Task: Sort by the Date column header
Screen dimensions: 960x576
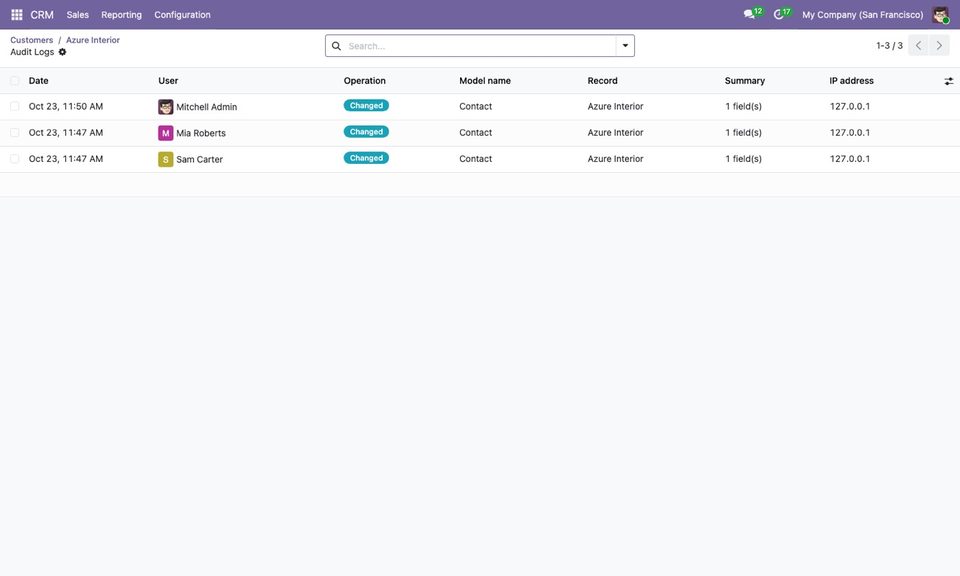Action: pos(39,81)
